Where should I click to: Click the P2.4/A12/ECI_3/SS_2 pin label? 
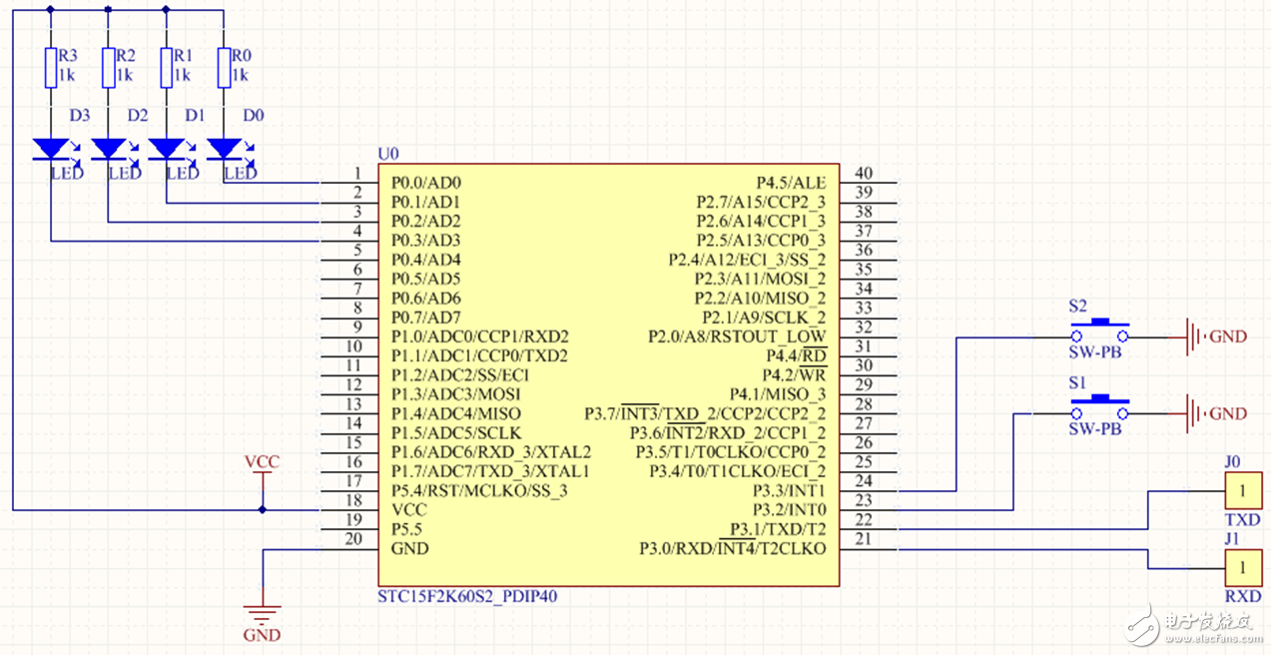(x=748, y=260)
